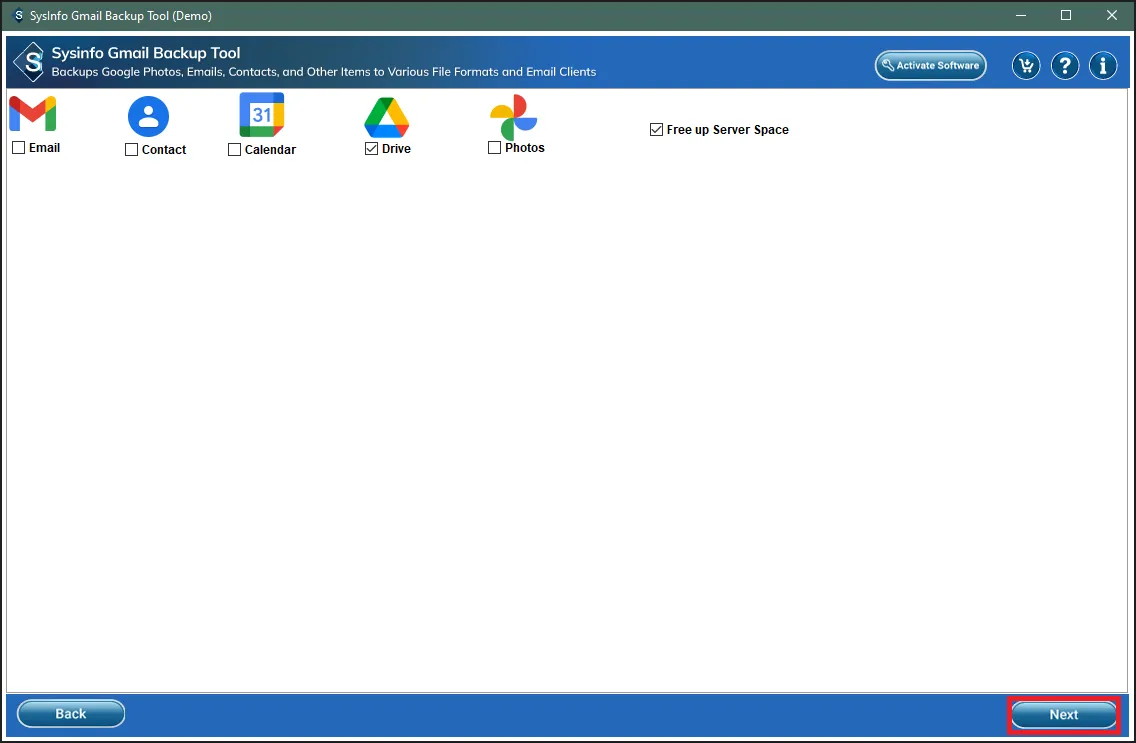
Task: Click the Google Calendar icon
Action: (x=262, y=114)
